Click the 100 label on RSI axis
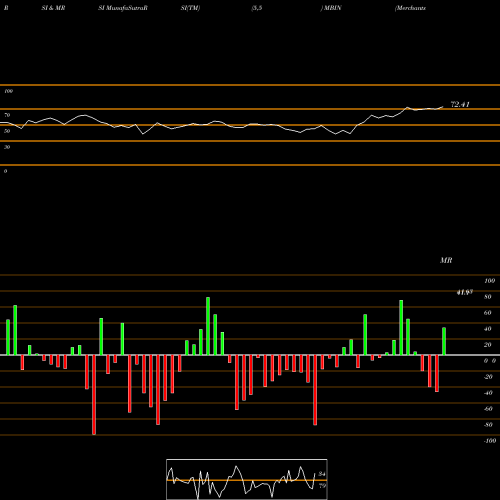Viewport: 500px width, 500px height. (8, 91)
